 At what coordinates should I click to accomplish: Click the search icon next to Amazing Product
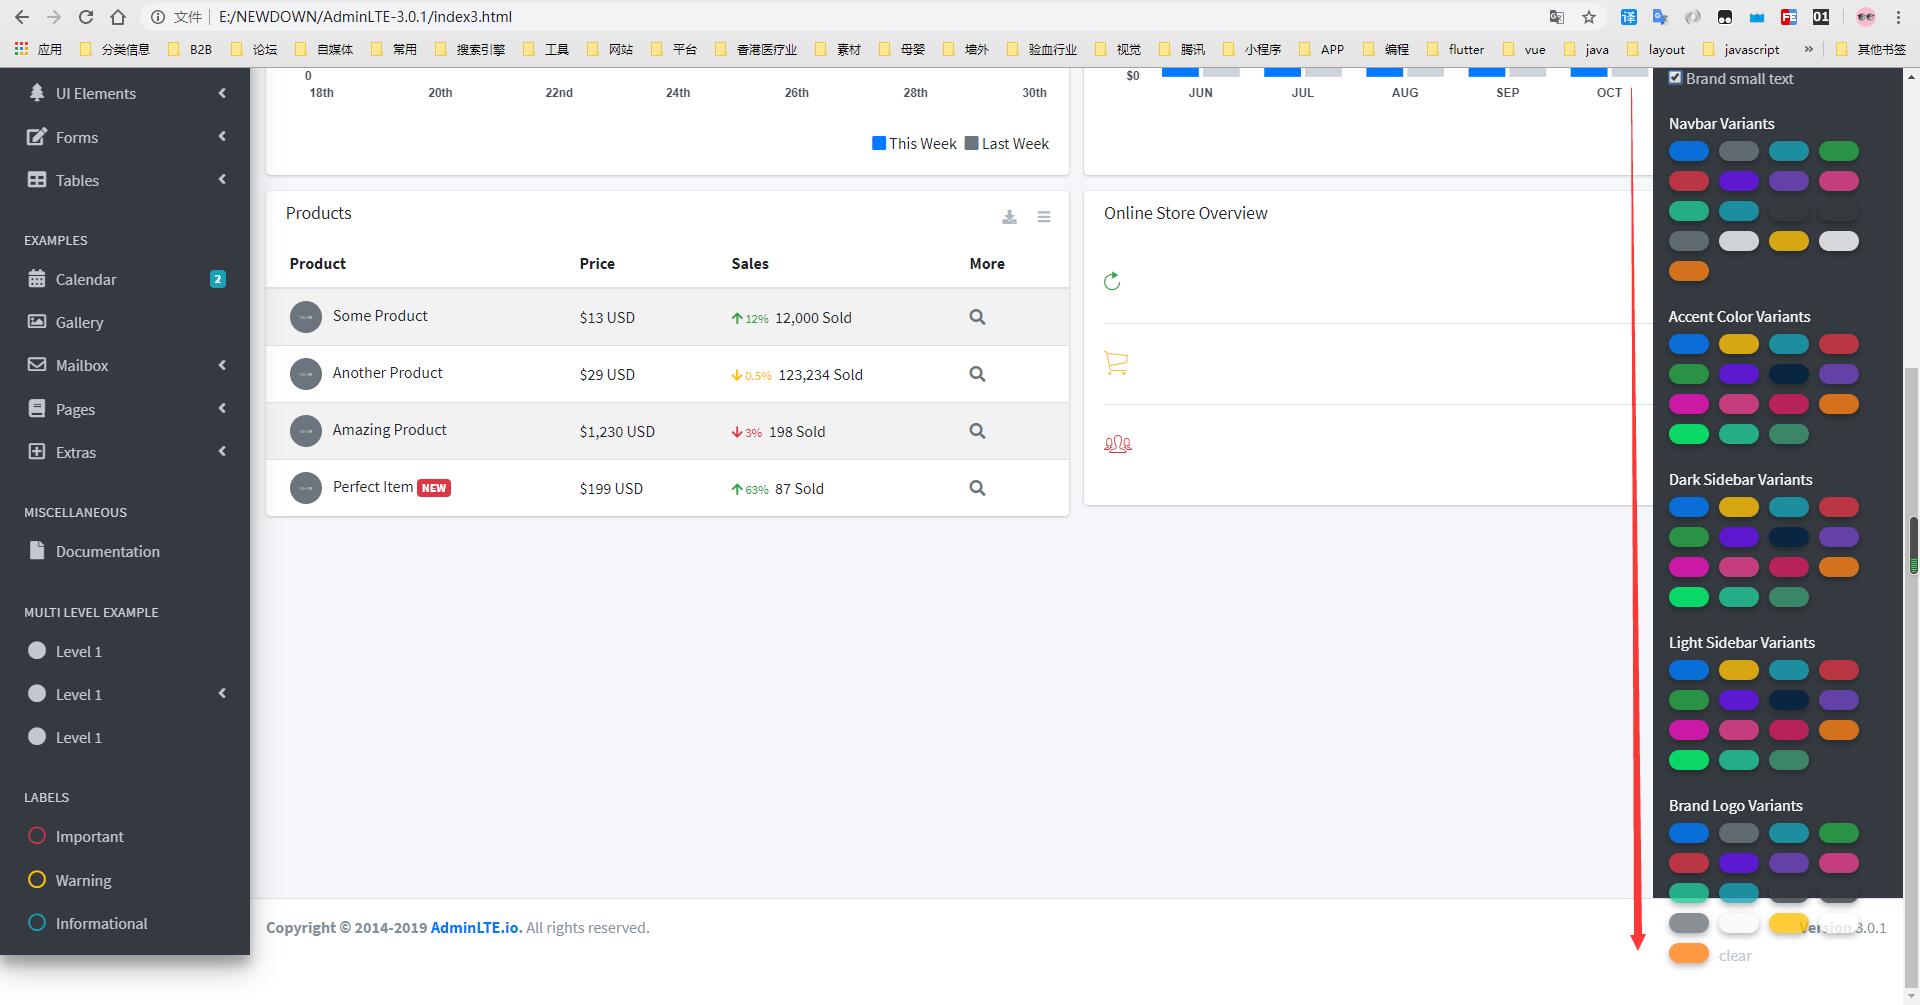click(977, 431)
